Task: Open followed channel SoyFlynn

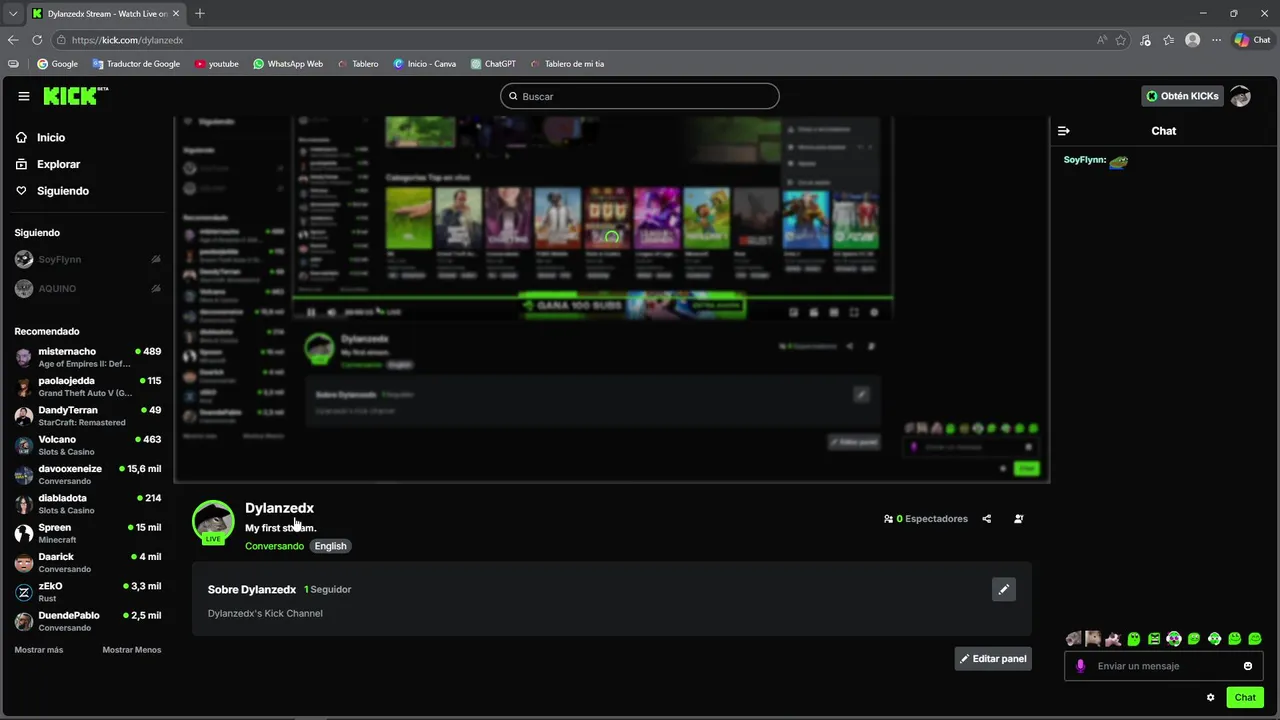Action: tap(88, 259)
